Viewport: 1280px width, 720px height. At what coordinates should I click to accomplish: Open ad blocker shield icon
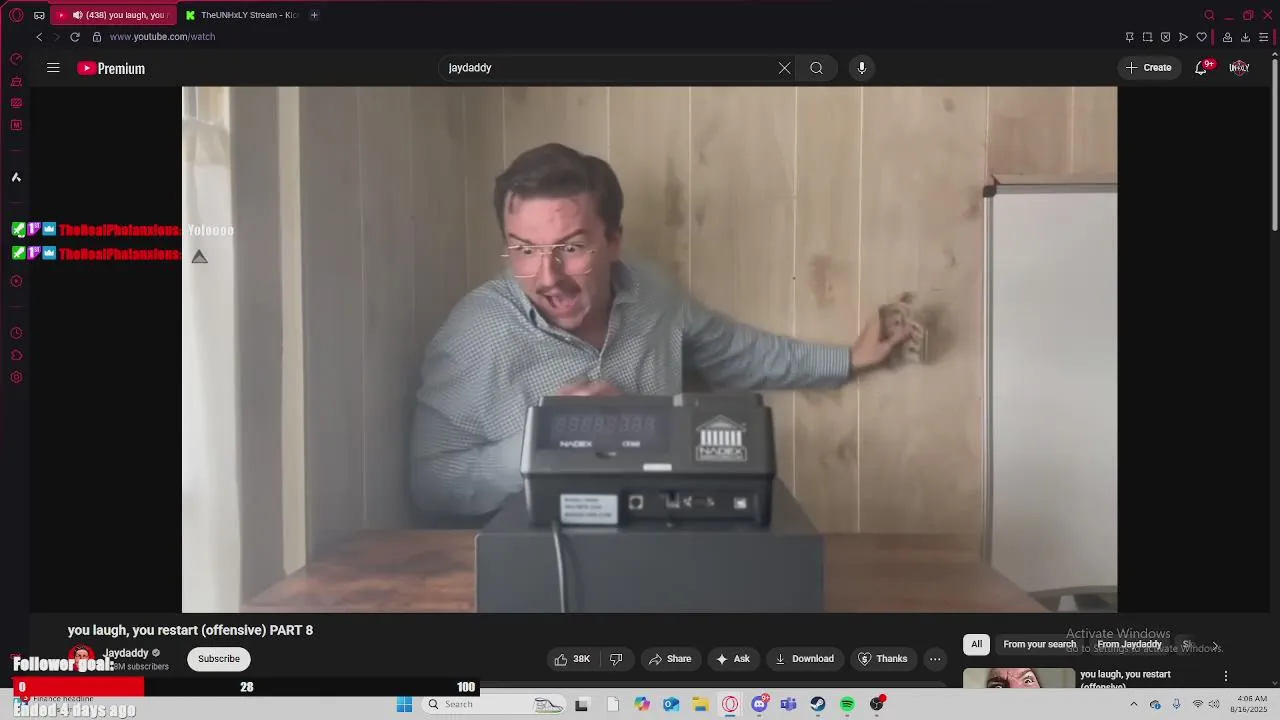pyautogui.click(x=1165, y=37)
